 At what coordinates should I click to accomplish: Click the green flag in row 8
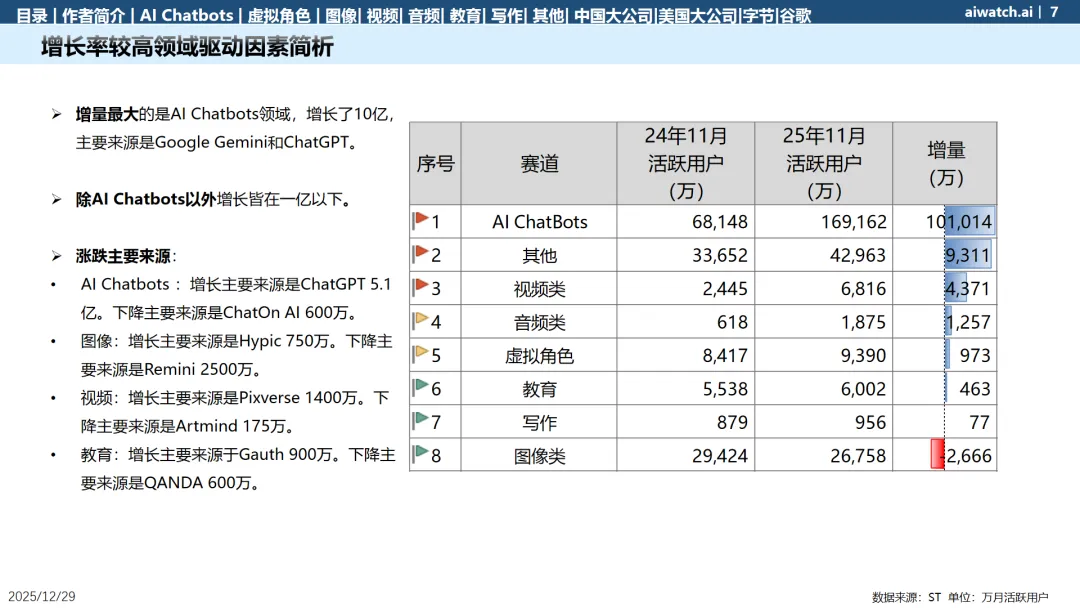[420, 454]
